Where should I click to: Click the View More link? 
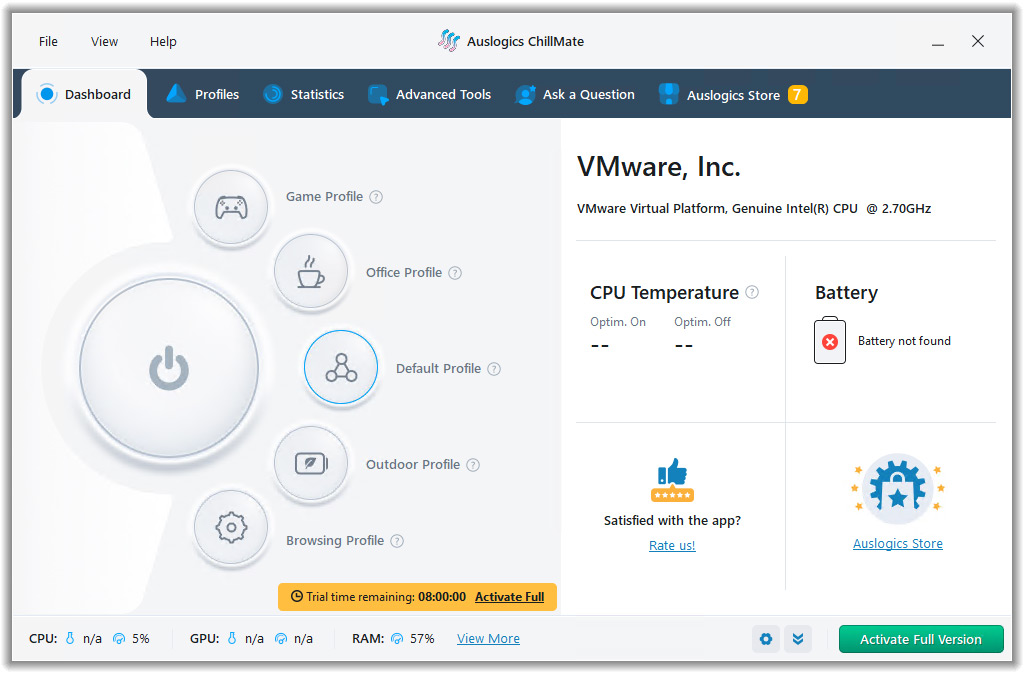tap(488, 638)
